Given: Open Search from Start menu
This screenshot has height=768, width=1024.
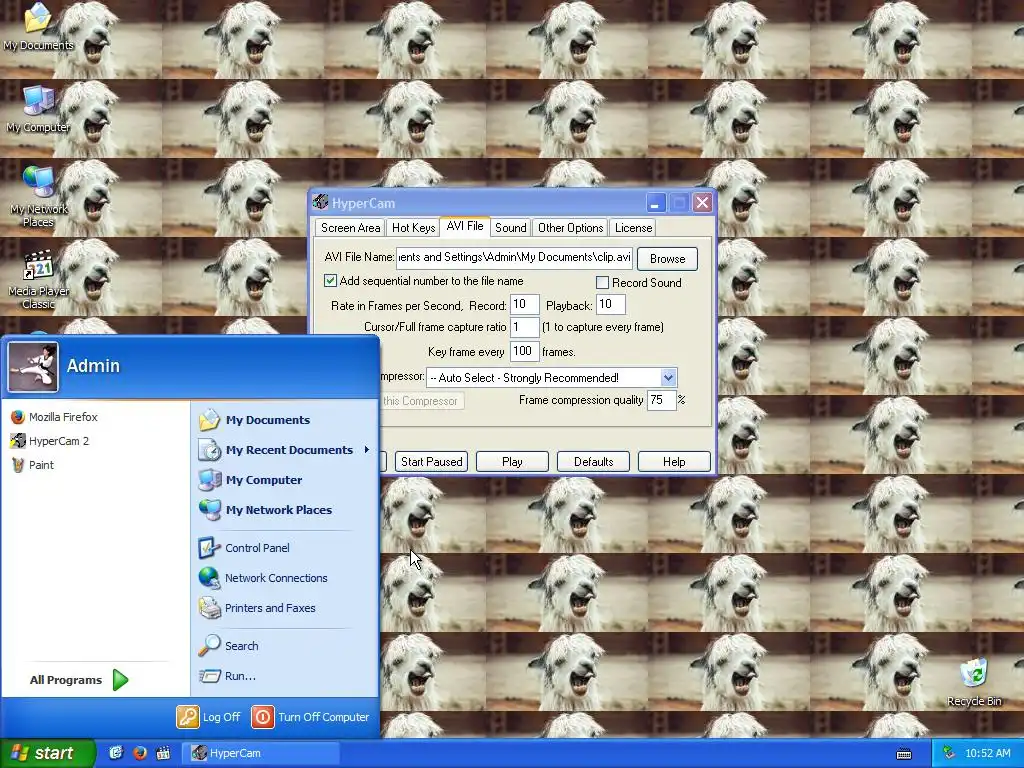Looking at the screenshot, I should (229, 646).
